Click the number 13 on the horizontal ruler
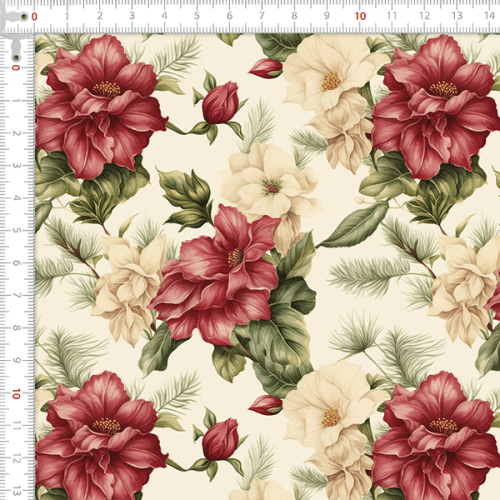 pos(457,16)
